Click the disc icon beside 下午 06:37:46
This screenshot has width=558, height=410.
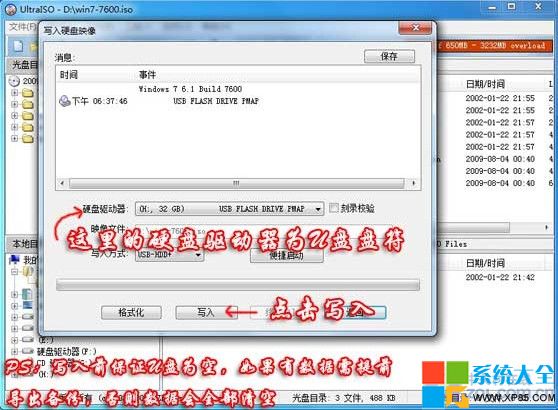(x=64, y=101)
